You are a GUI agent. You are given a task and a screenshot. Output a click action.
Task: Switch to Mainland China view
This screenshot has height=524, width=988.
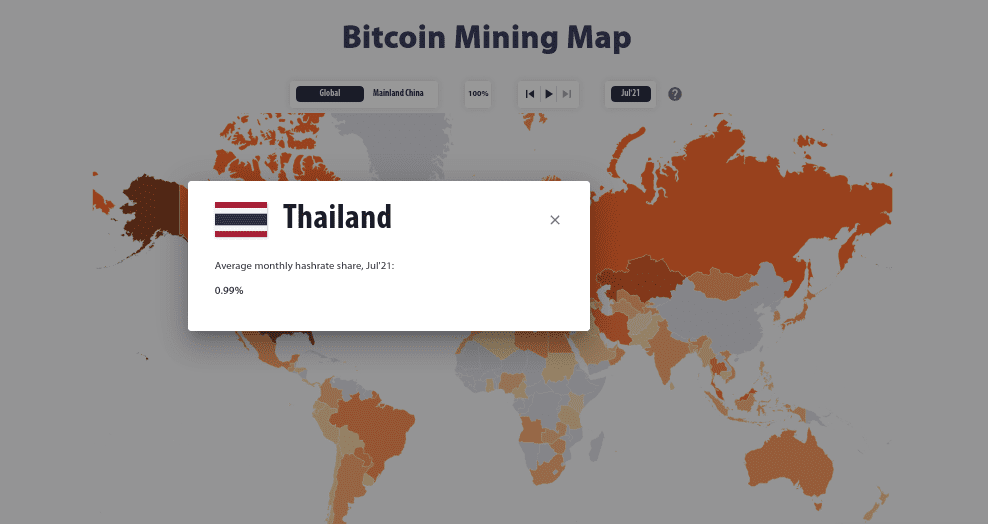click(398, 93)
